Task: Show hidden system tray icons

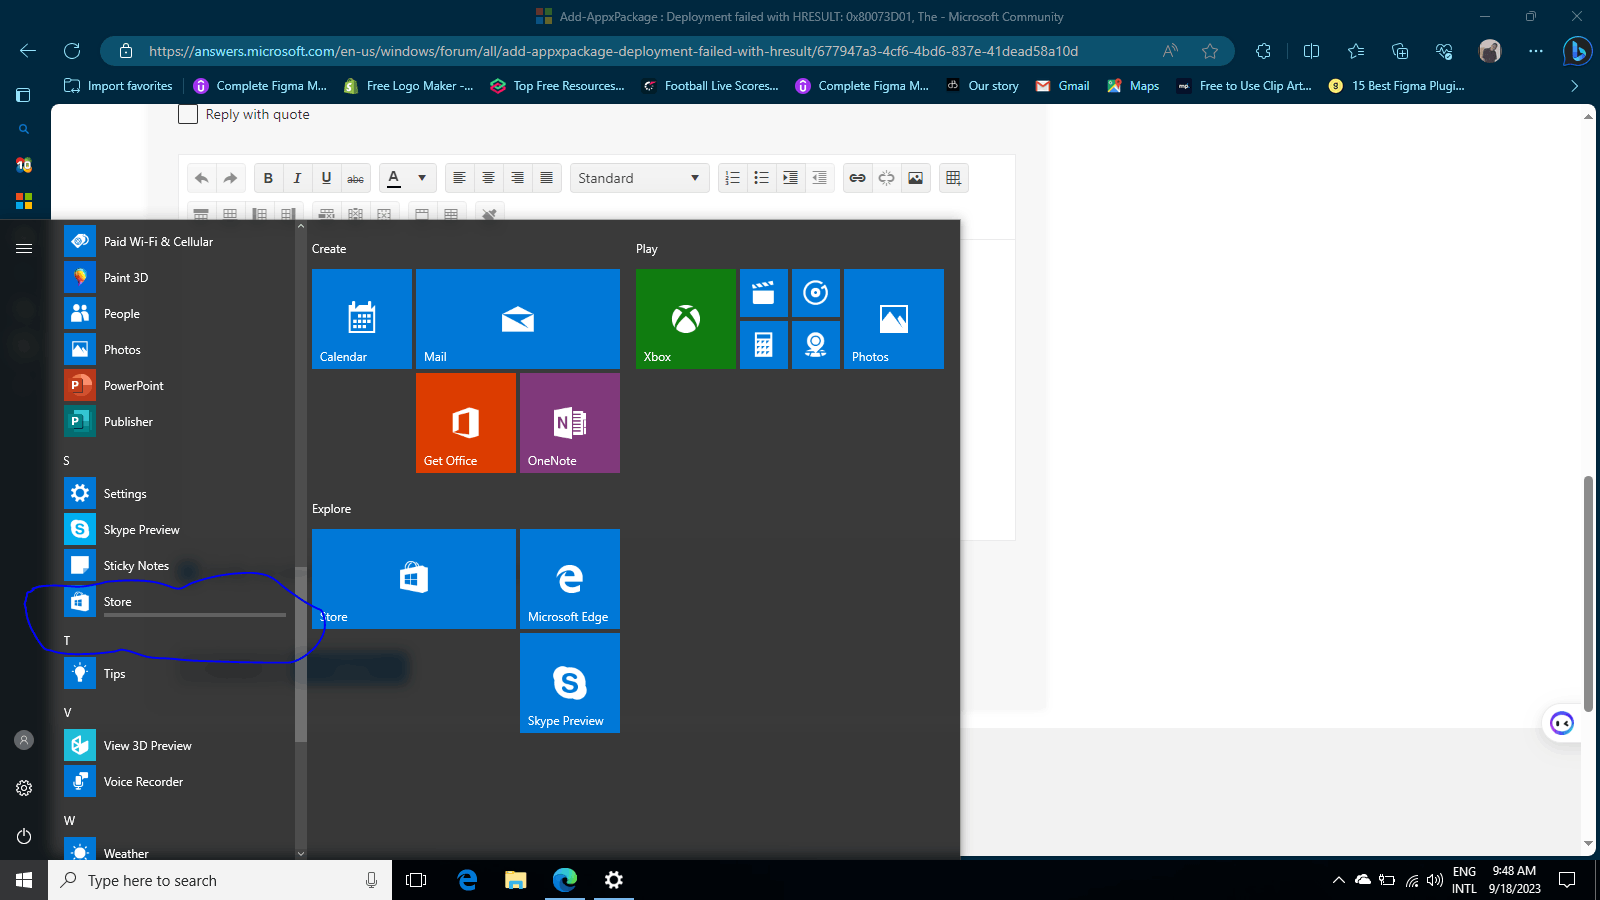Action: (1338, 880)
